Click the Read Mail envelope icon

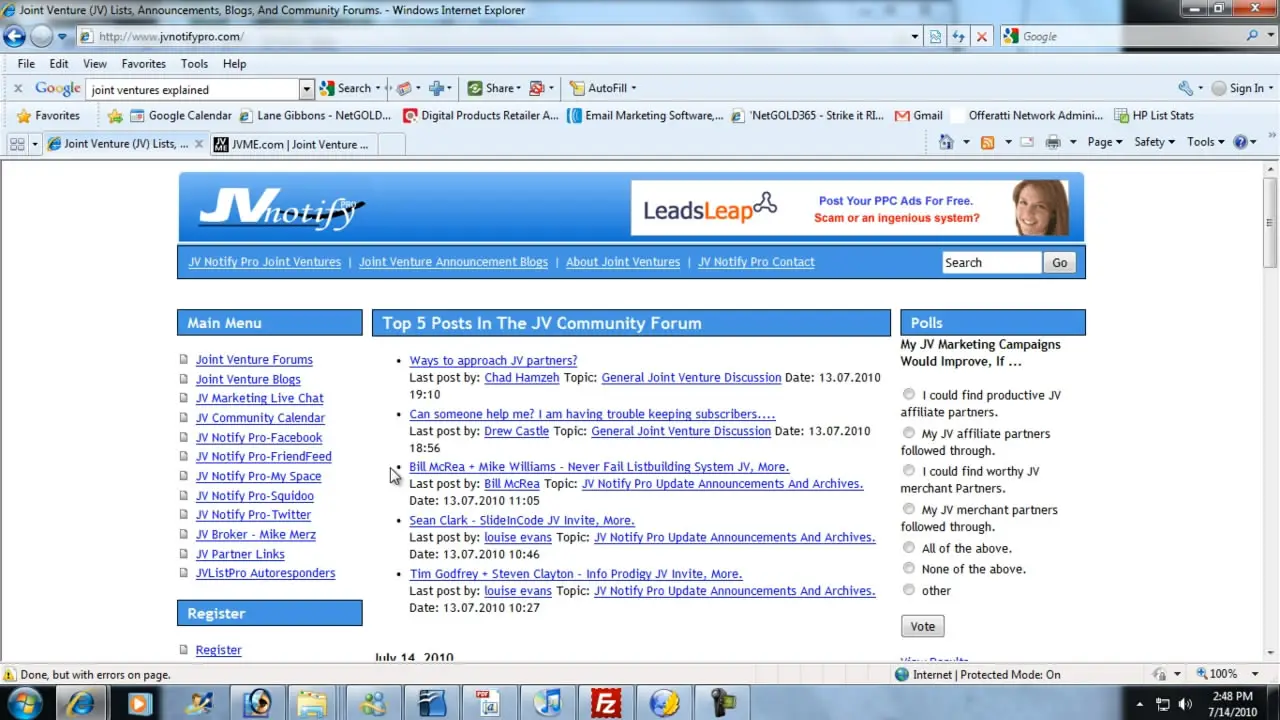(x=1026, y=142)
